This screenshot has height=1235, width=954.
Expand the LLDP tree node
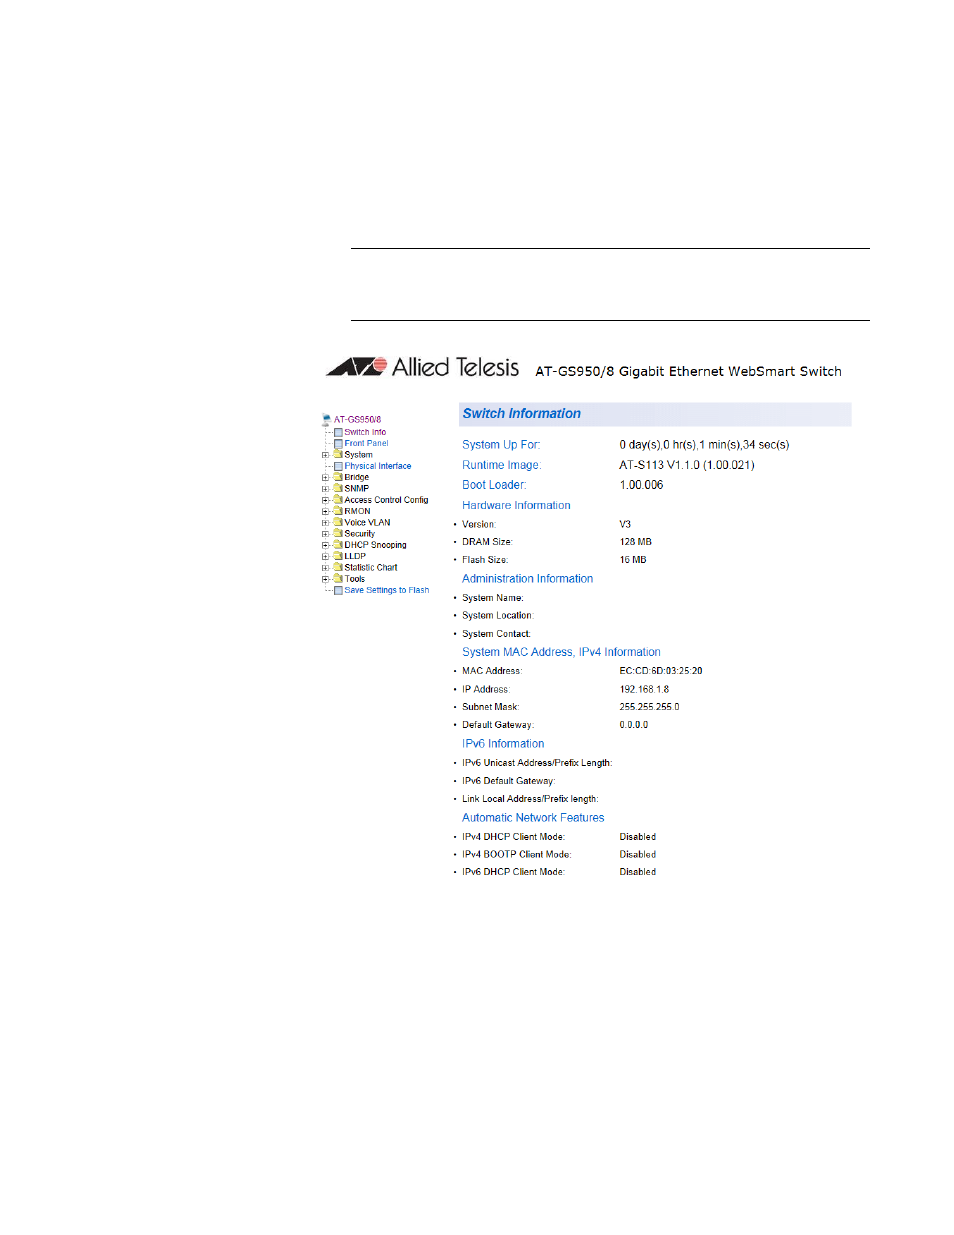(x=325, y=557)
